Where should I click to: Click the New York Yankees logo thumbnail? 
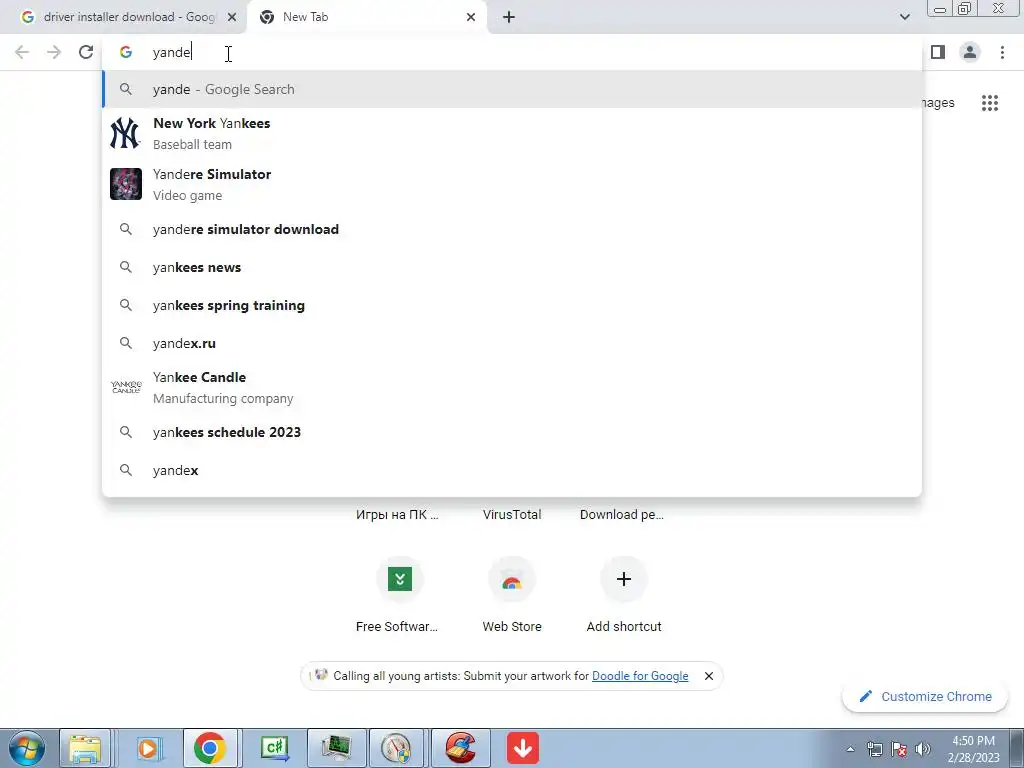tap(125, 133)
